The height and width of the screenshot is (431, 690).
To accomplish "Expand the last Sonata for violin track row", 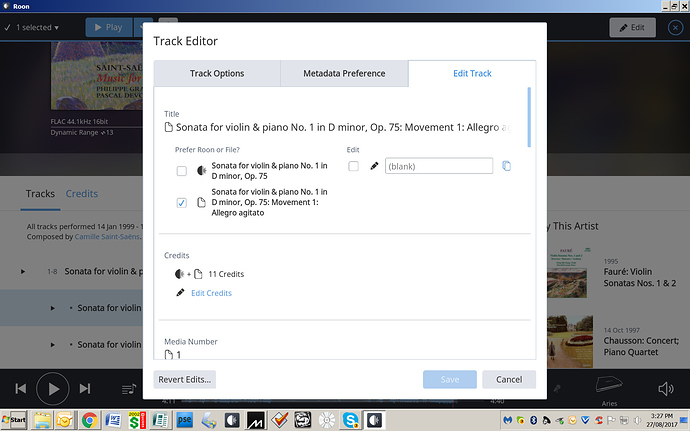I will pyautogui.click(x=52, y=345).
